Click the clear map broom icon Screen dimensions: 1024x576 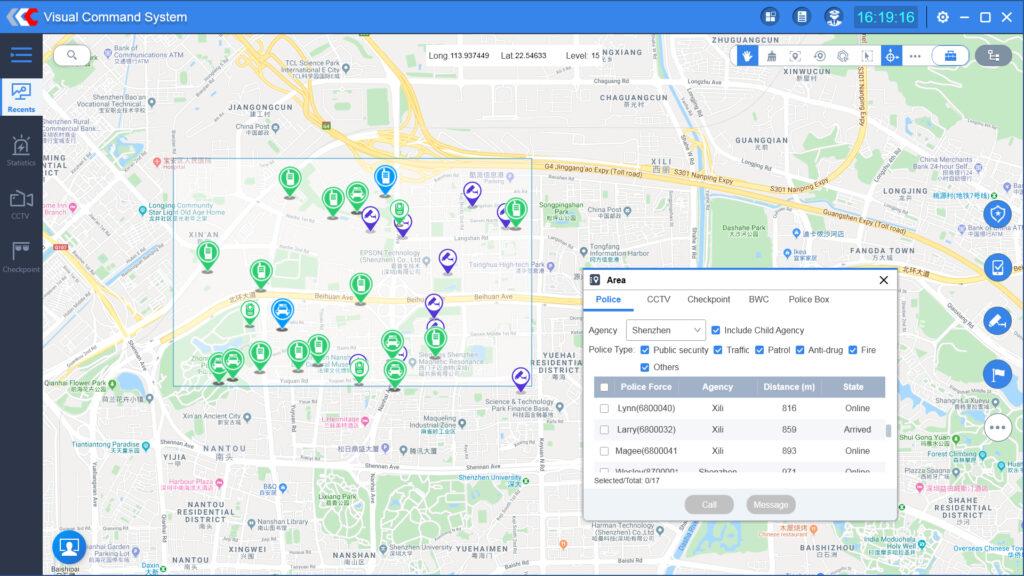771,56
